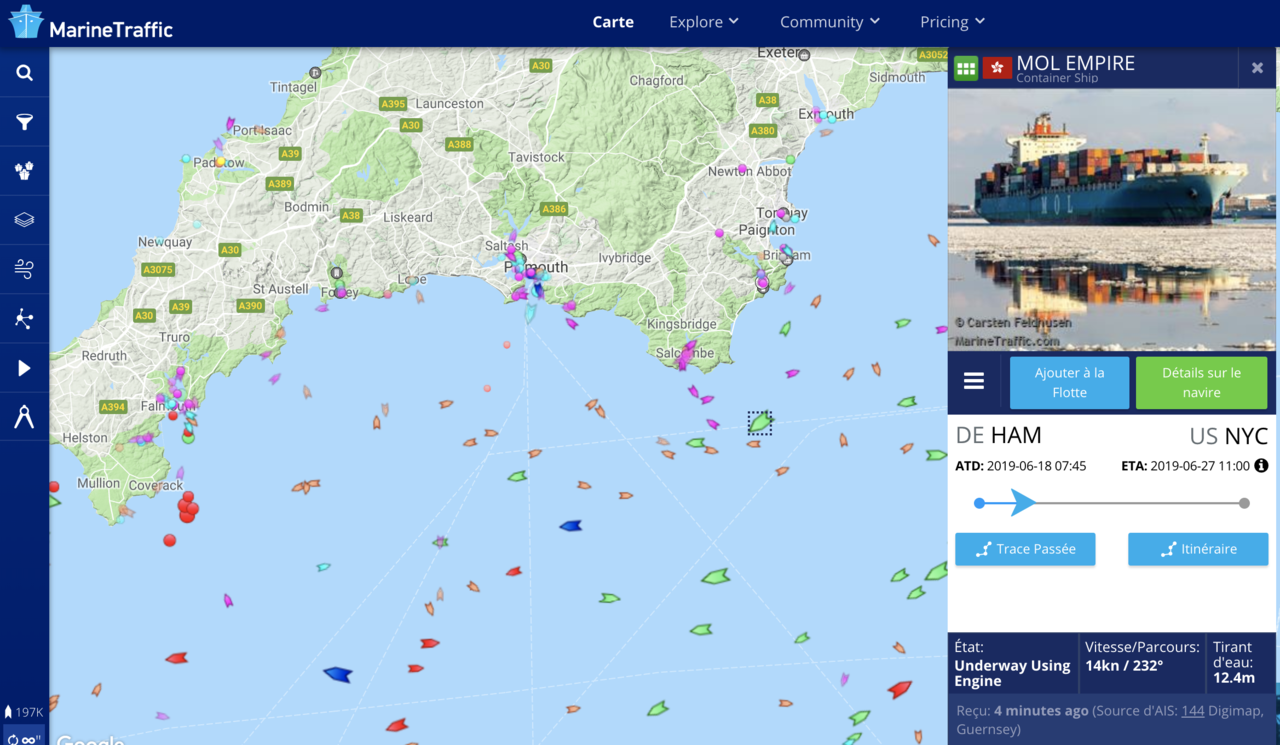Click the Hong Kong flag icon
This screenshot has width=1280, height=745.
tap(997, 68)
